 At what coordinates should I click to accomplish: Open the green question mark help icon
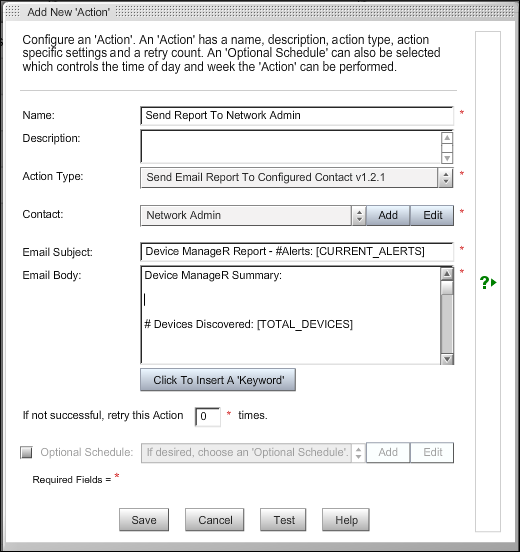click(x=488, y=282)
